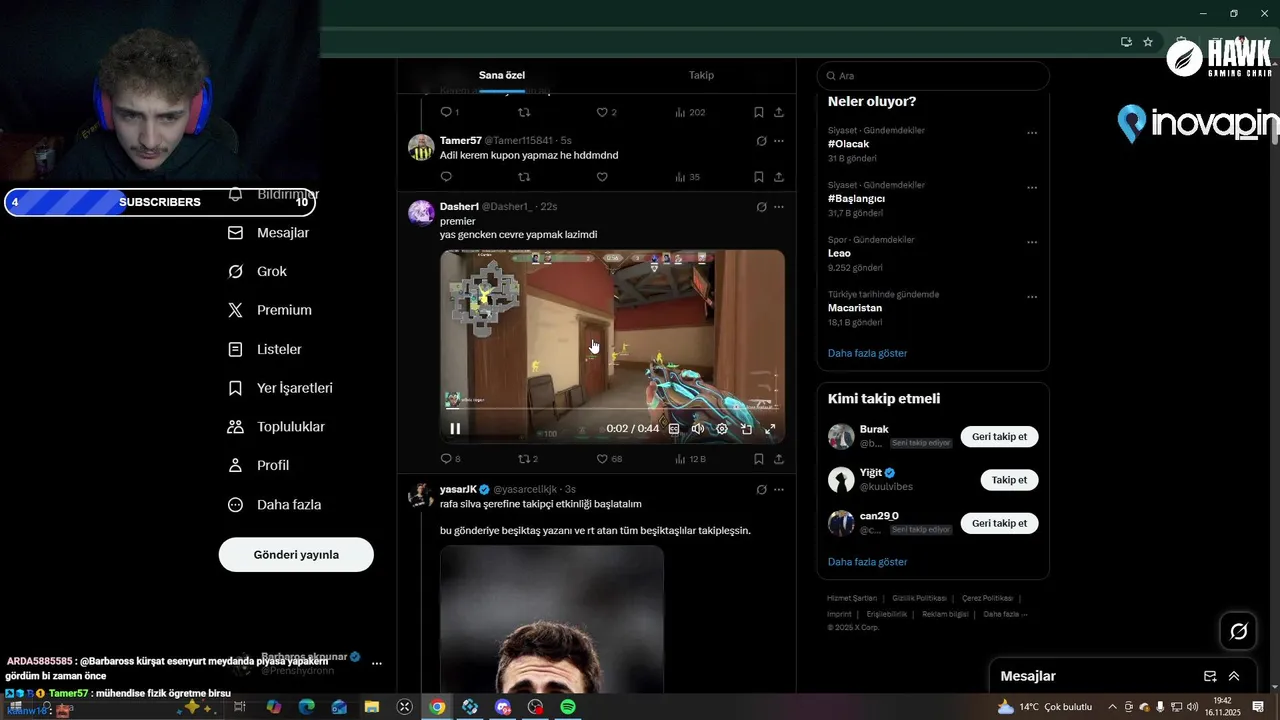Image resolution: width=1280 pixels, height=720 pixels.
Task: Open Google Chrome in taskbar
Action: point(437,707)
